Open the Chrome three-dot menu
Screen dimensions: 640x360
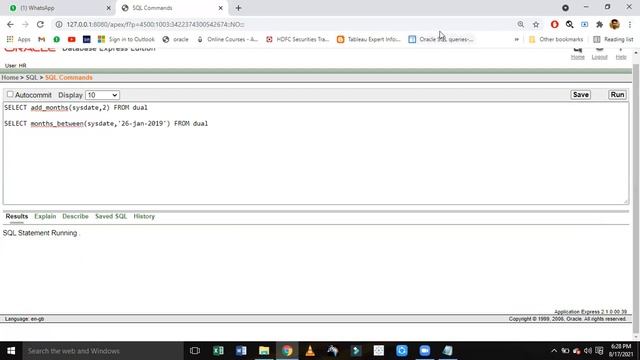[630, 24]
